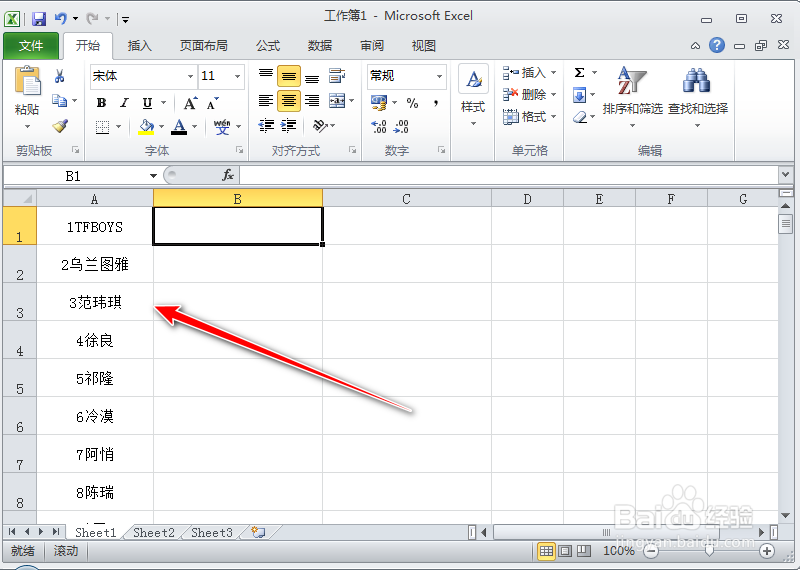
Task: Click the 格式 cells button
Action: [x=529, y=117]
